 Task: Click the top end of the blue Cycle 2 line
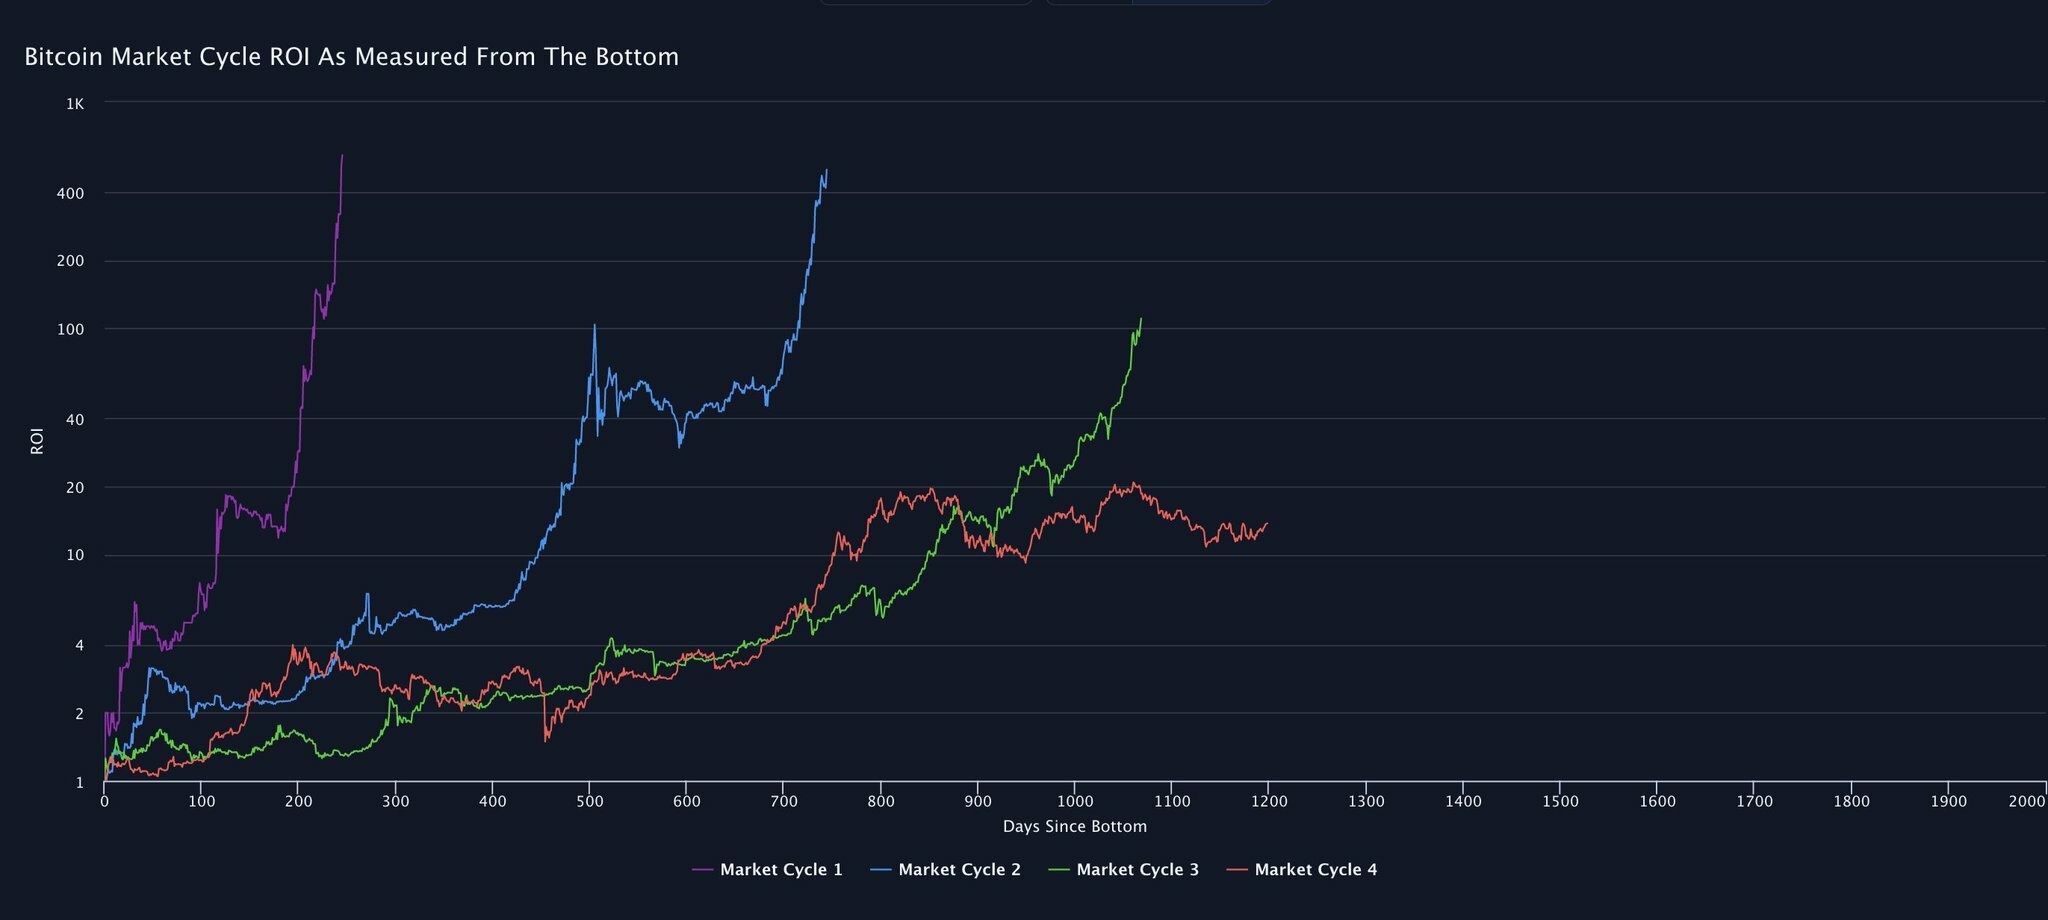point(826,171)
